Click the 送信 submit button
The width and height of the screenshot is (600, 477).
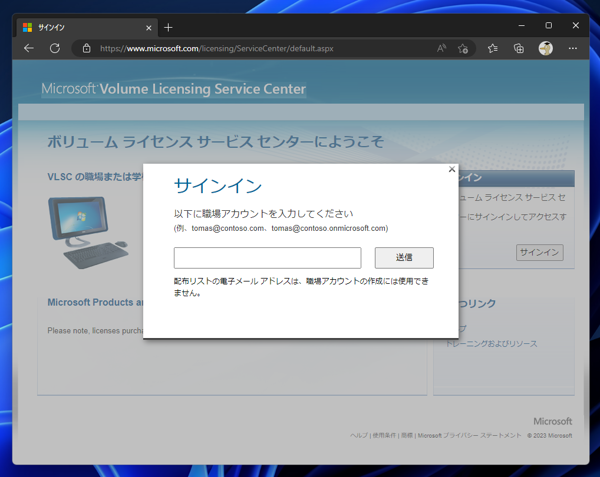coord(404,258)
